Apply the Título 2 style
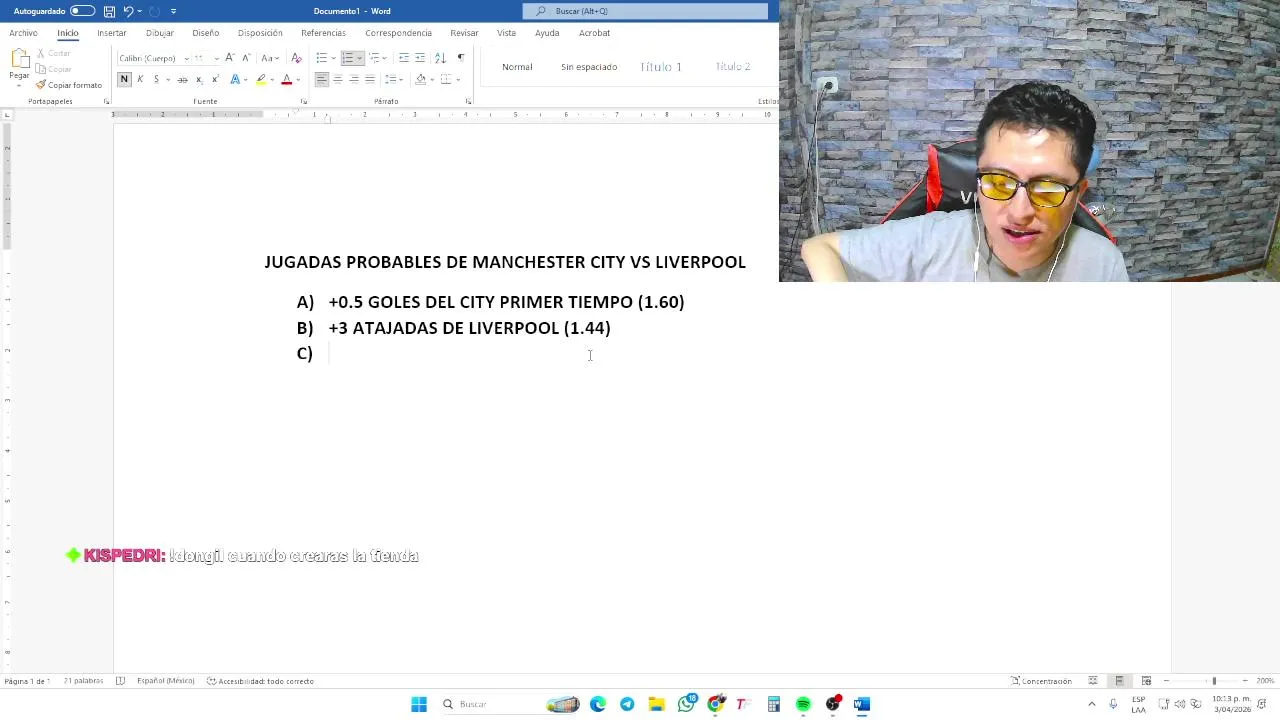 (733, 67)
